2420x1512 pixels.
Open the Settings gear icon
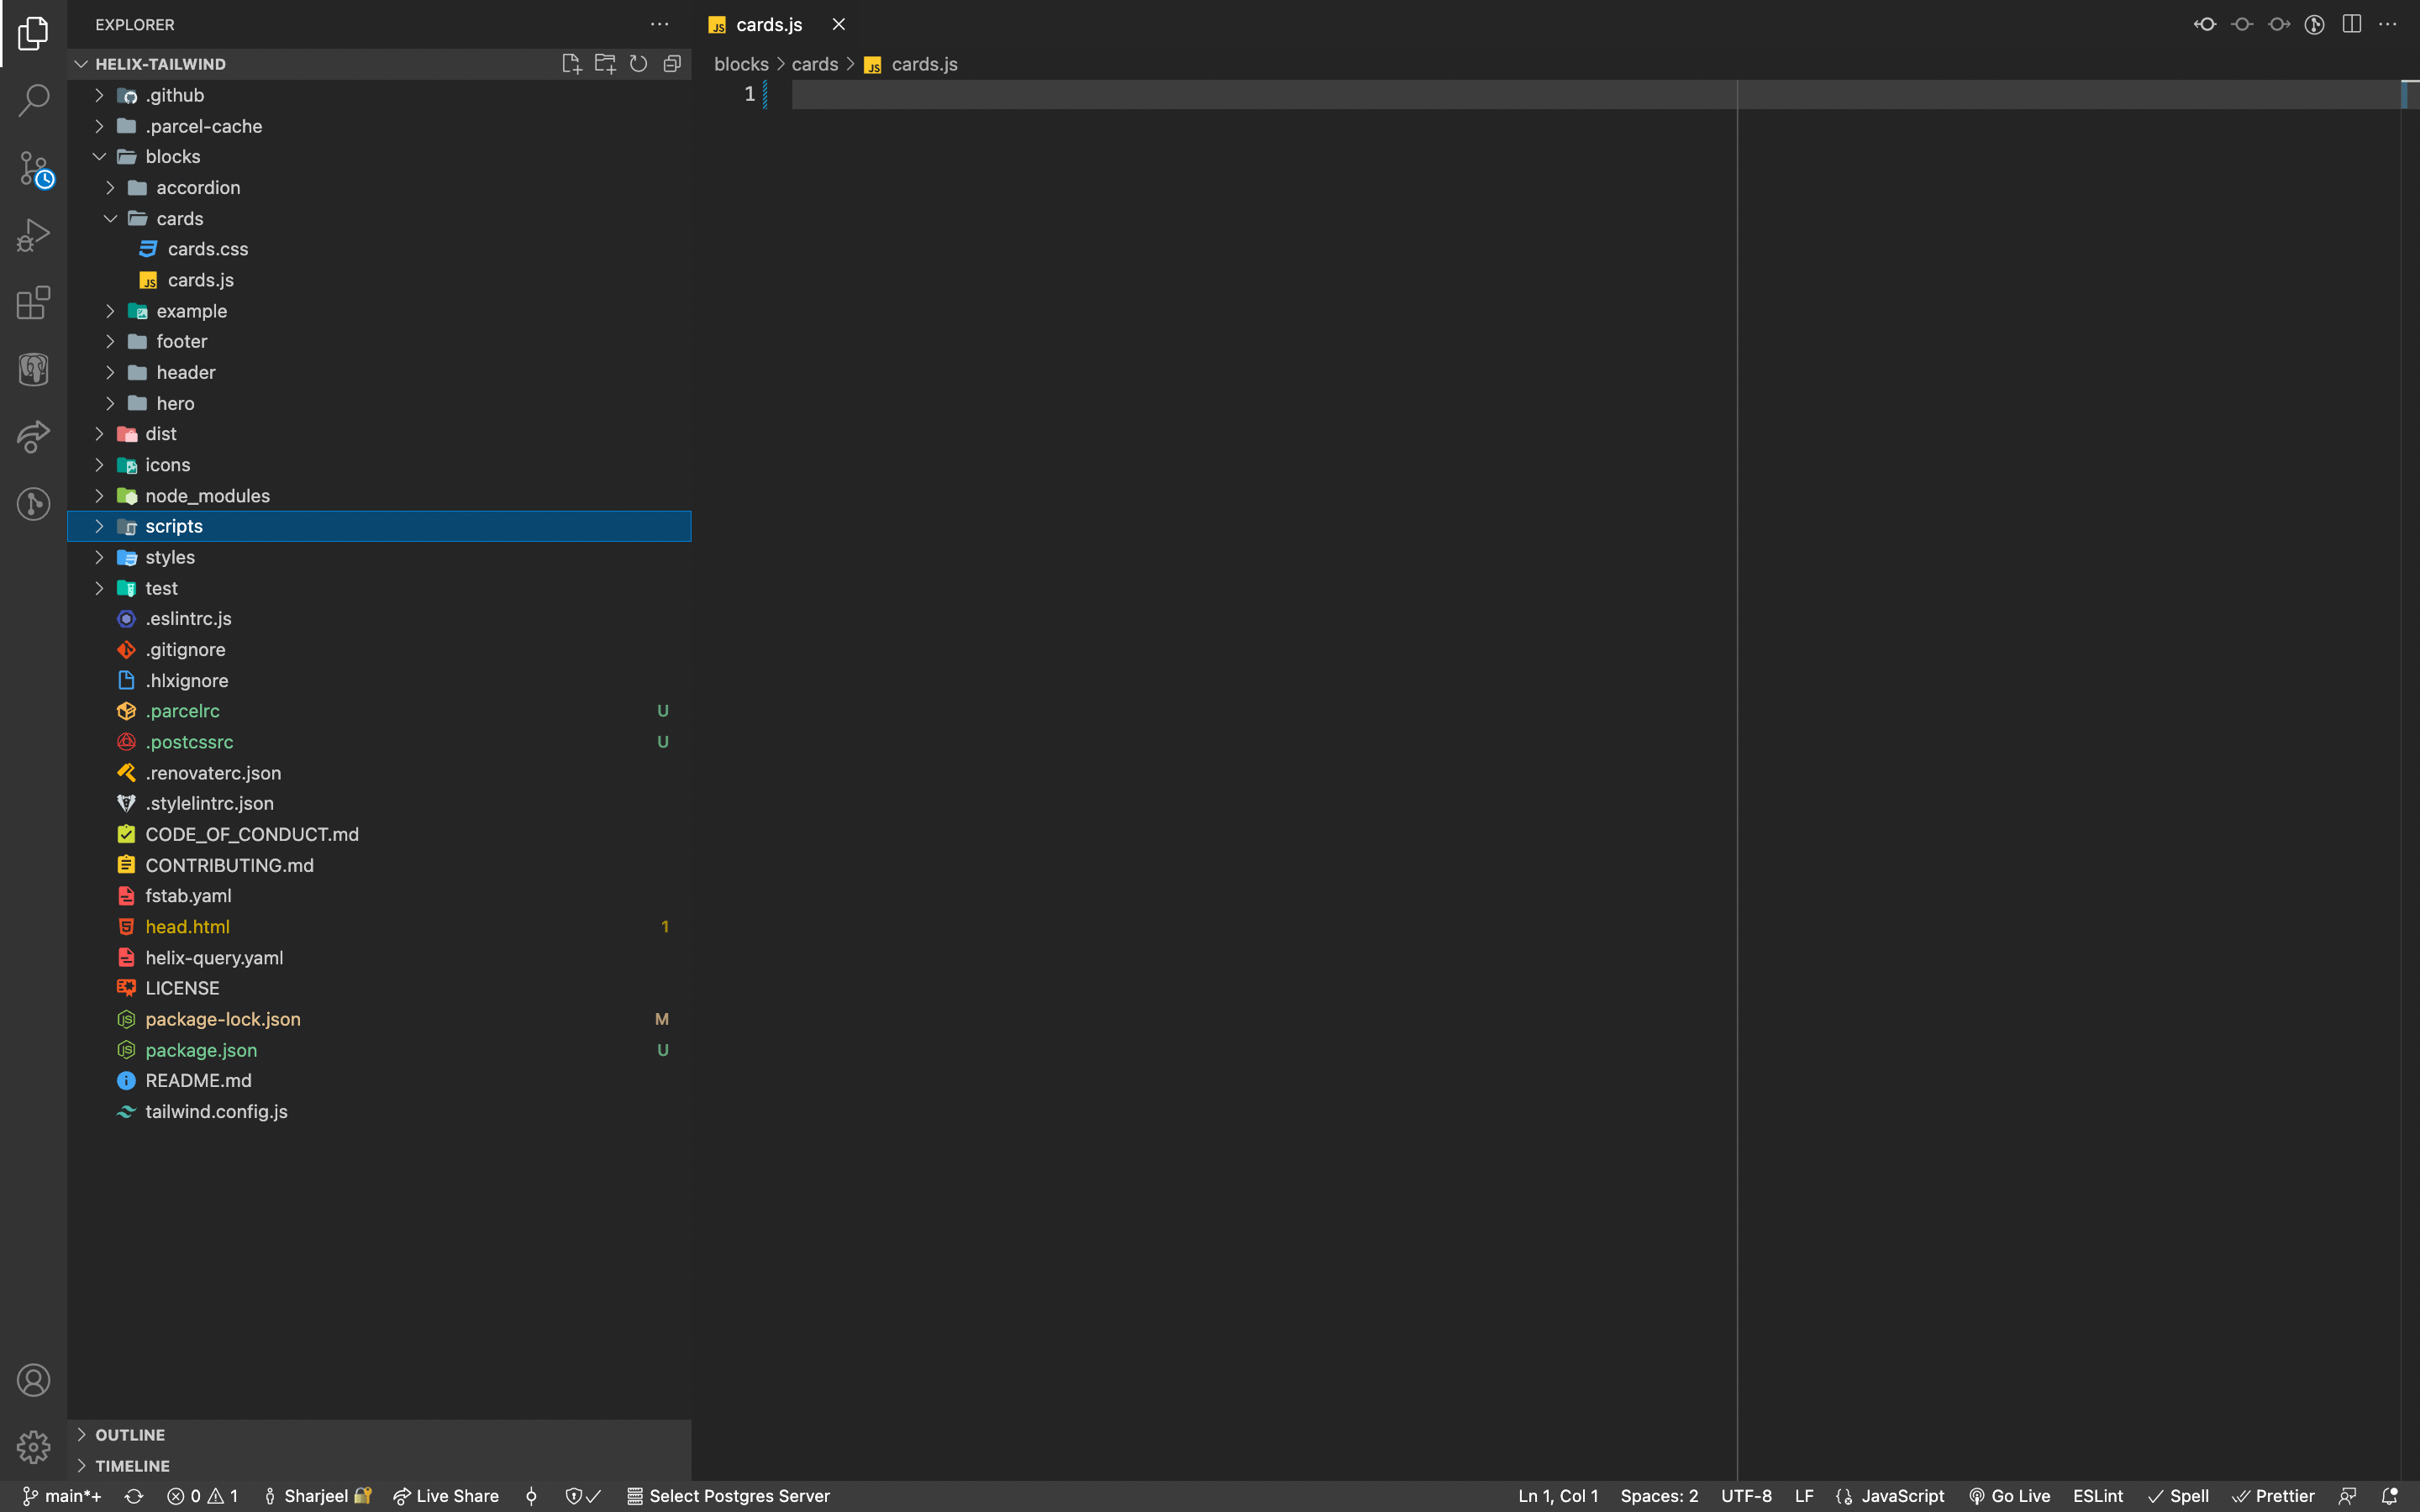pos(33,1447)
